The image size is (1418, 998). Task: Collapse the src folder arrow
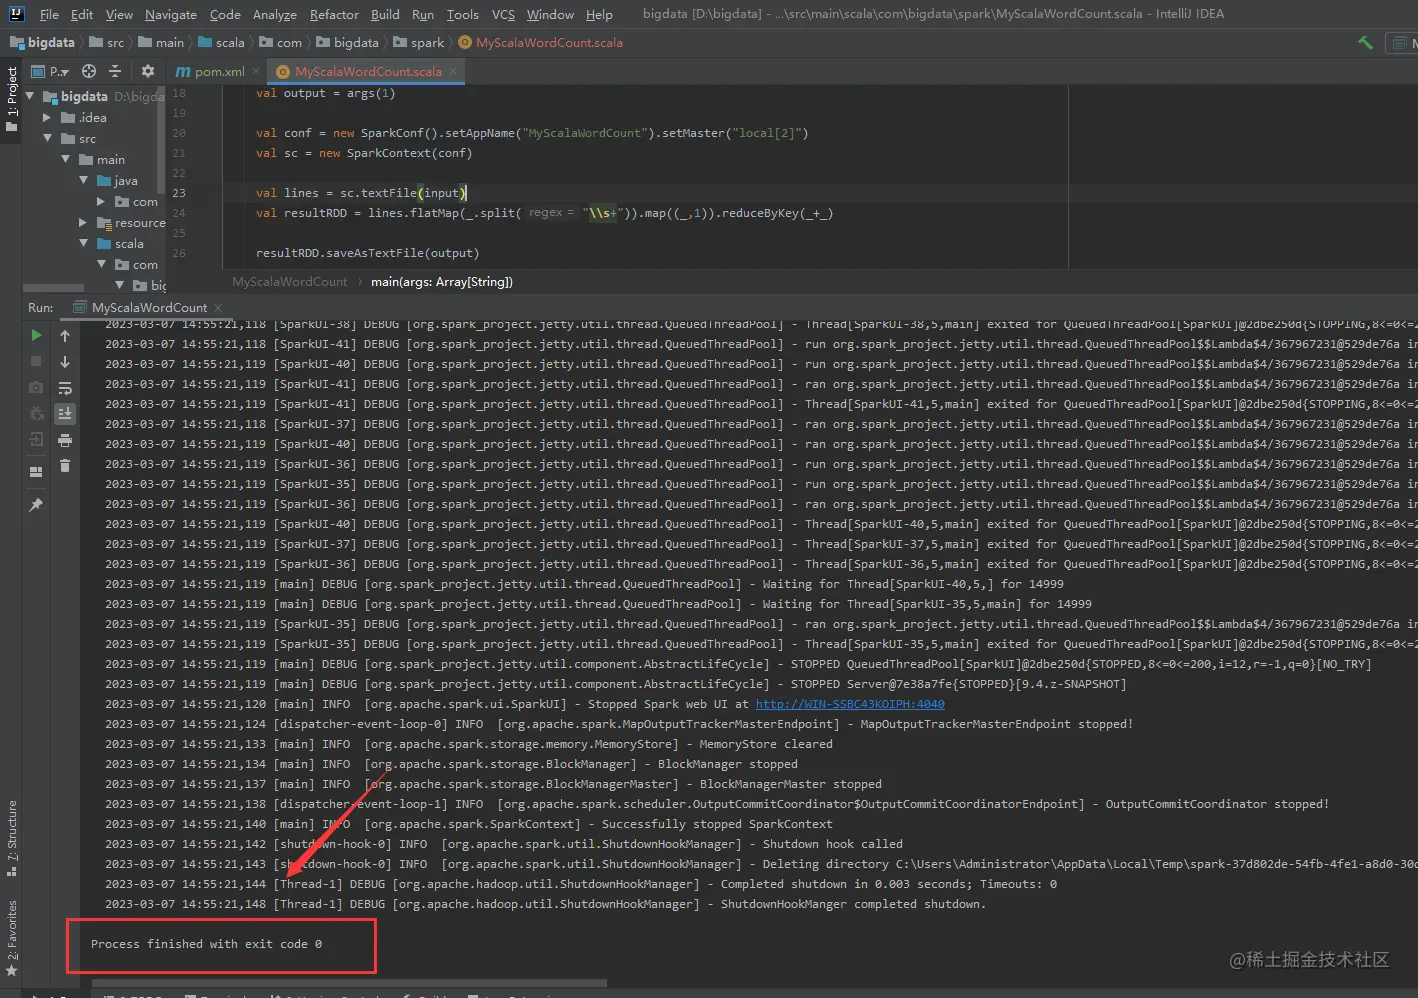click(x=47, y=139)
